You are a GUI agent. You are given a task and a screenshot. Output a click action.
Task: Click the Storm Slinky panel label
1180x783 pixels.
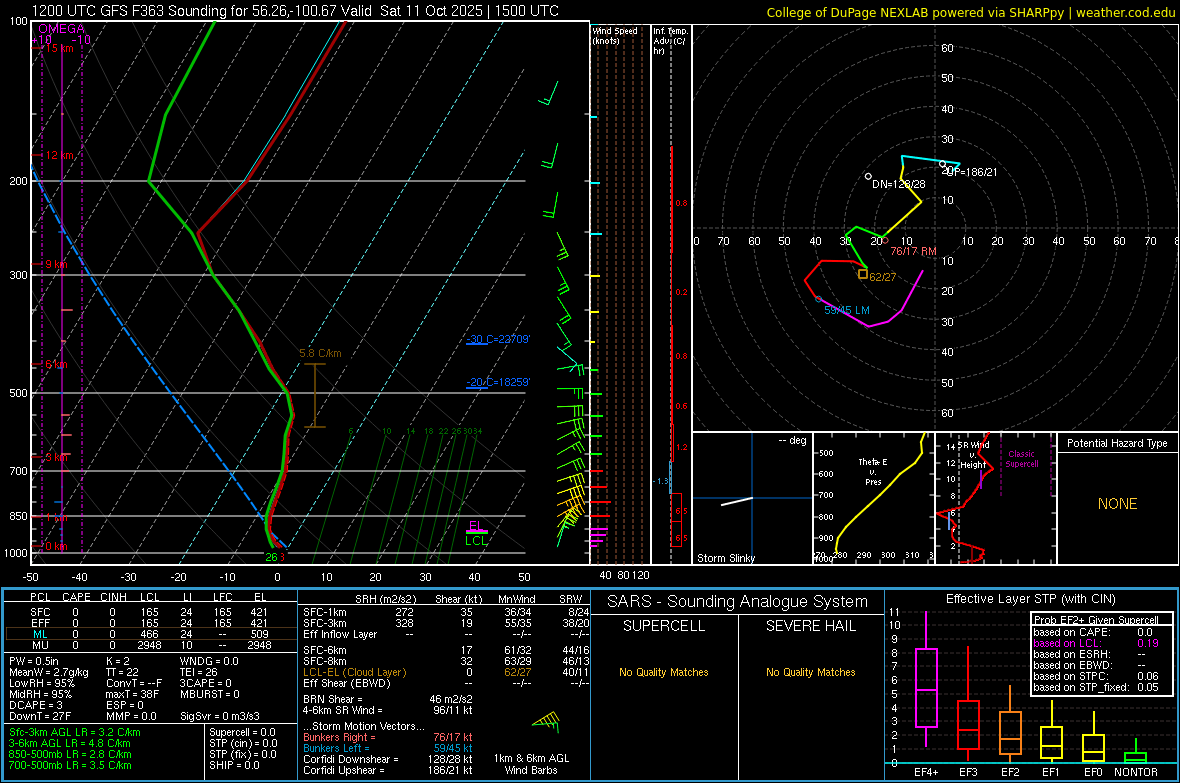click(x=725, y=558)
